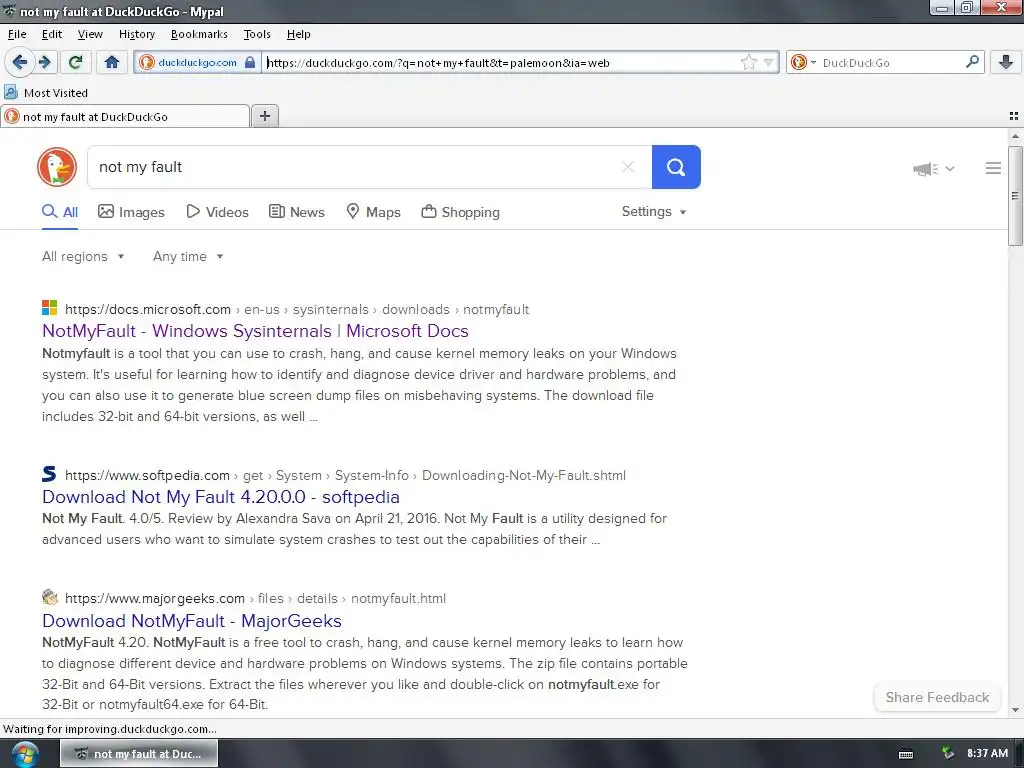Viewport: 1024px width, 768px height.
Task: Open the megaphone notifications dropdown
Action: coord(933,169)
